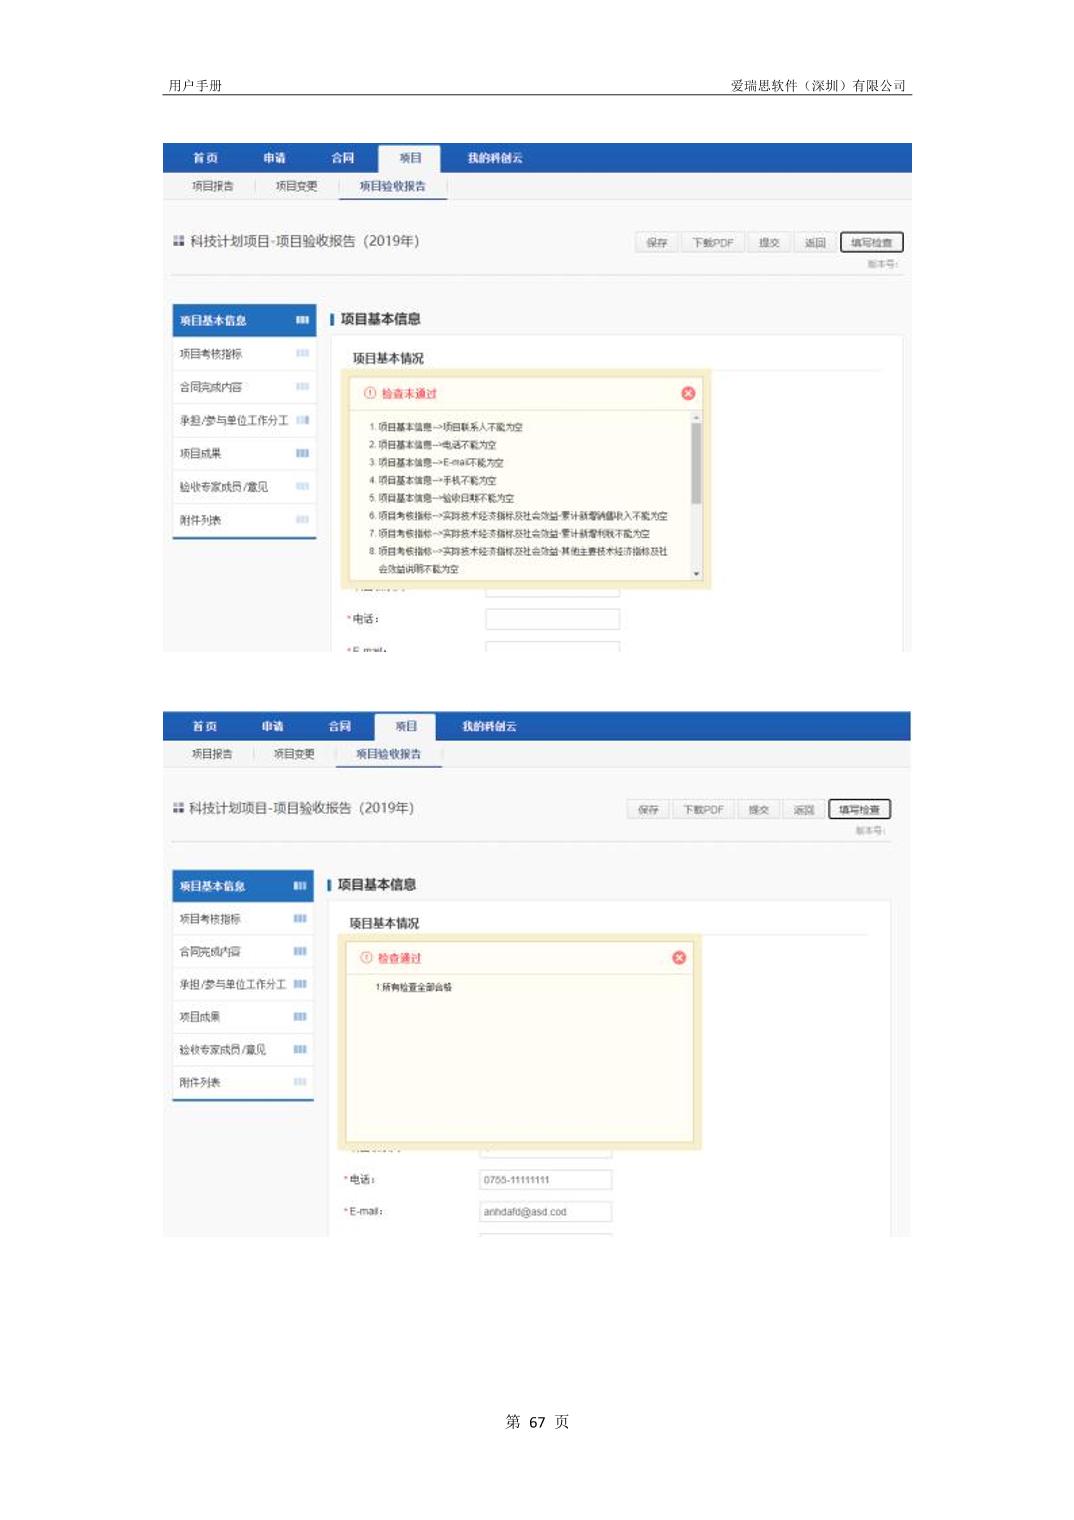Viewport: 1074px width, 1520px height.
Task: Click status icon beside 项目考核指标 in upper sidebar
Action: pyautogui.click(x=302, y=354)
